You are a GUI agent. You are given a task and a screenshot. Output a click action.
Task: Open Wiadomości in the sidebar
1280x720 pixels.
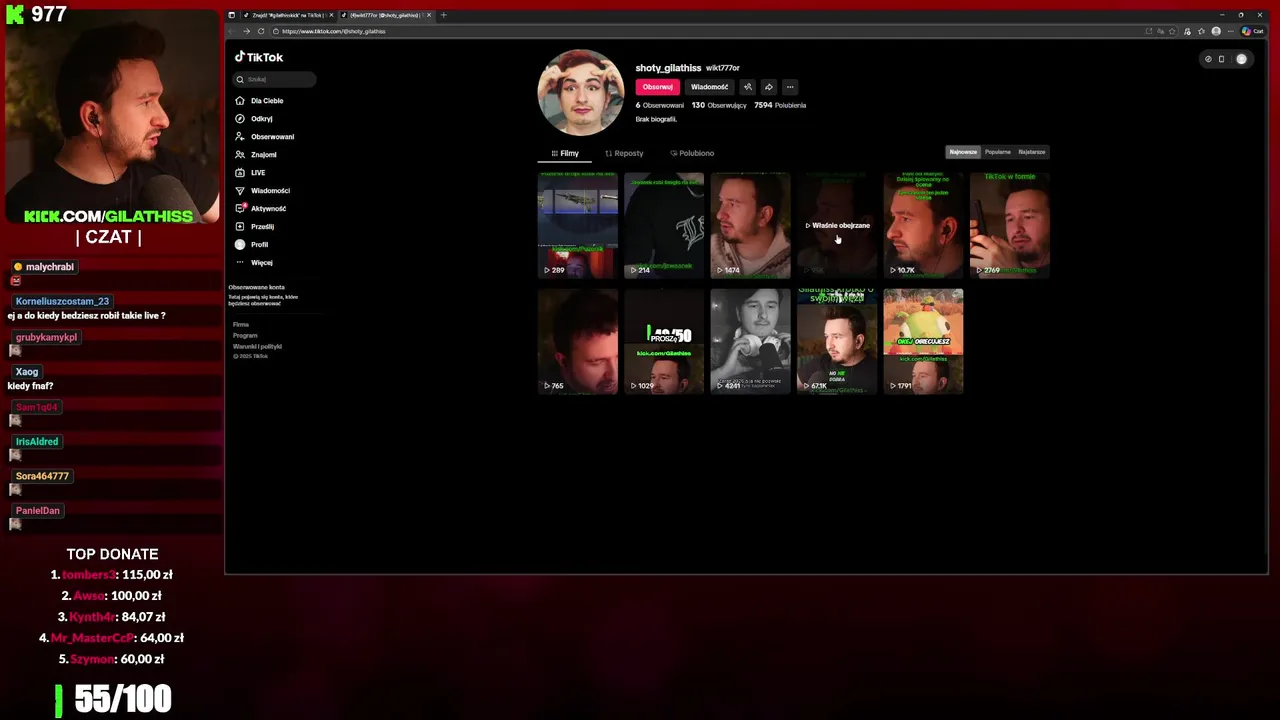(263, 191)
